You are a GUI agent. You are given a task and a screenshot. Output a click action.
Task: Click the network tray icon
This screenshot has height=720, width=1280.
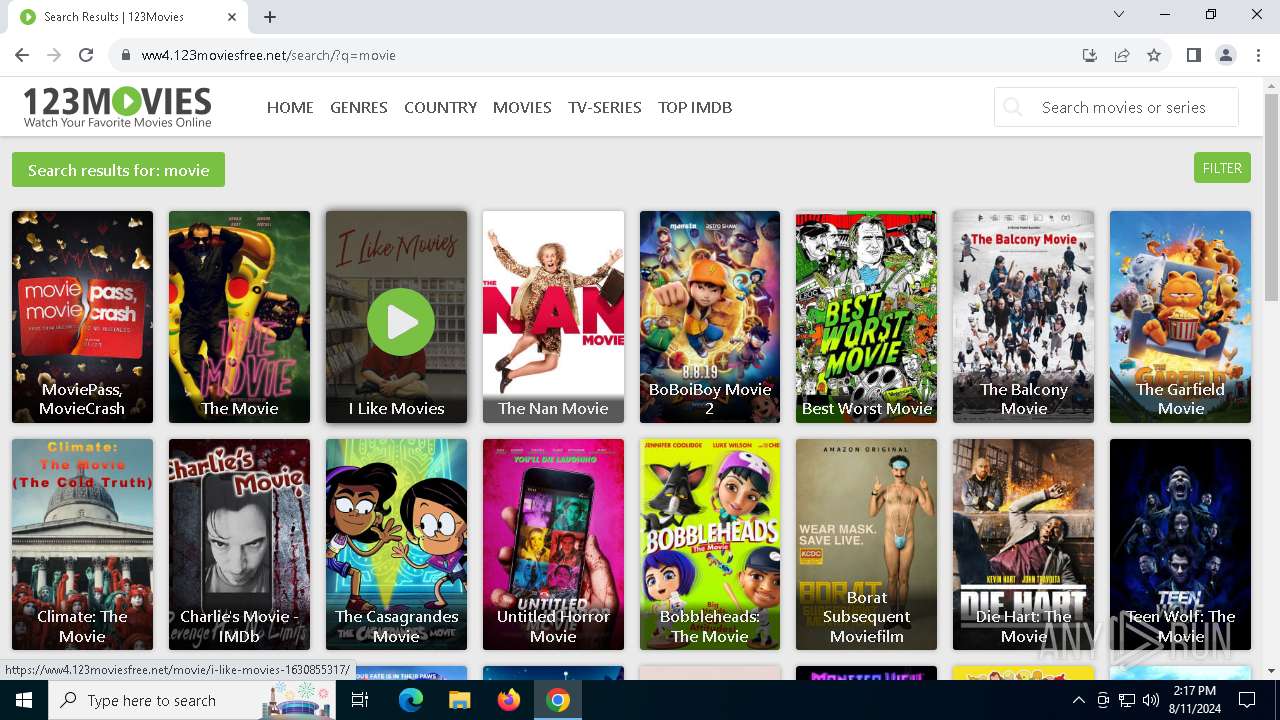(x=1127, y=700)
